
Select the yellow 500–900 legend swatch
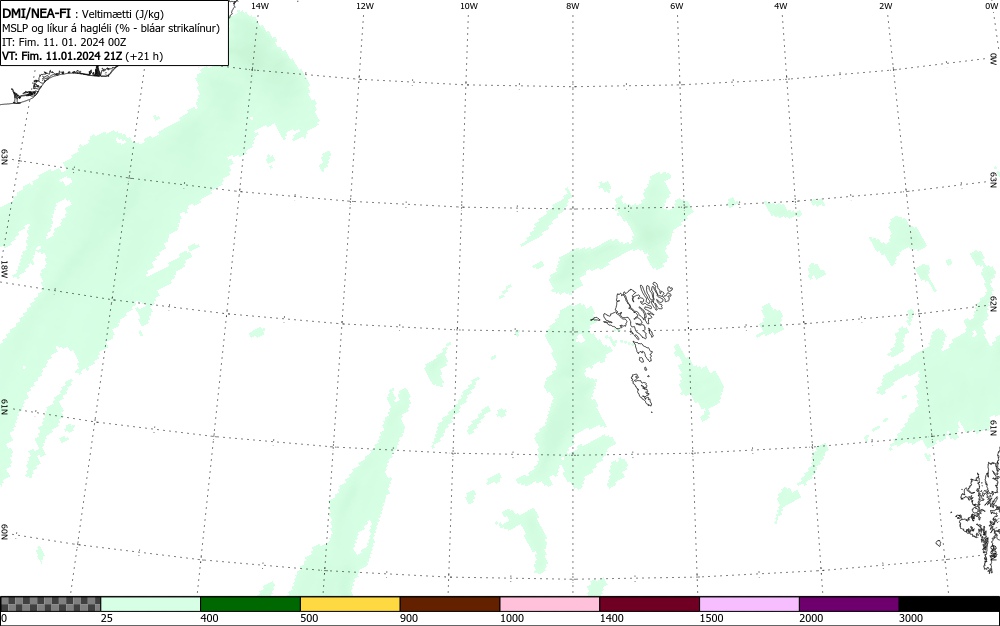click(350, 604)
